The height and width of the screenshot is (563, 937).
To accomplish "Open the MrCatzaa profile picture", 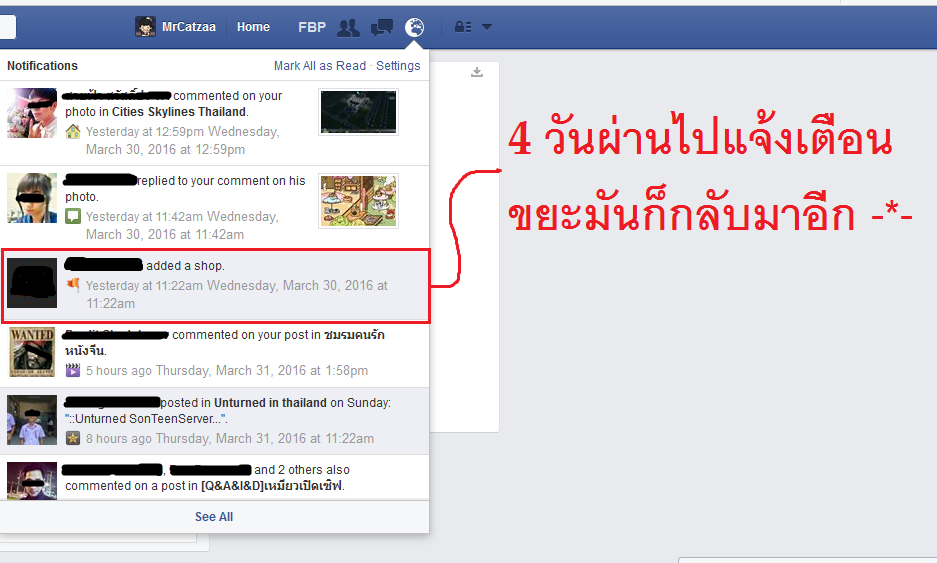I will 145,27.
